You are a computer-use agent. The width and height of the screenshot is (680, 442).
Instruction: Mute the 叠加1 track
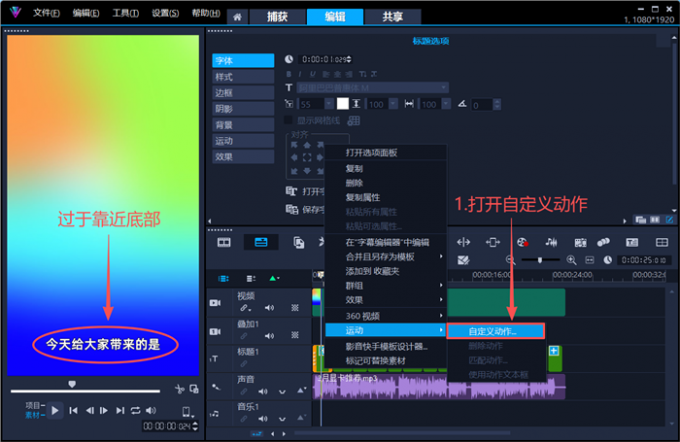click(x=269, y=335)
